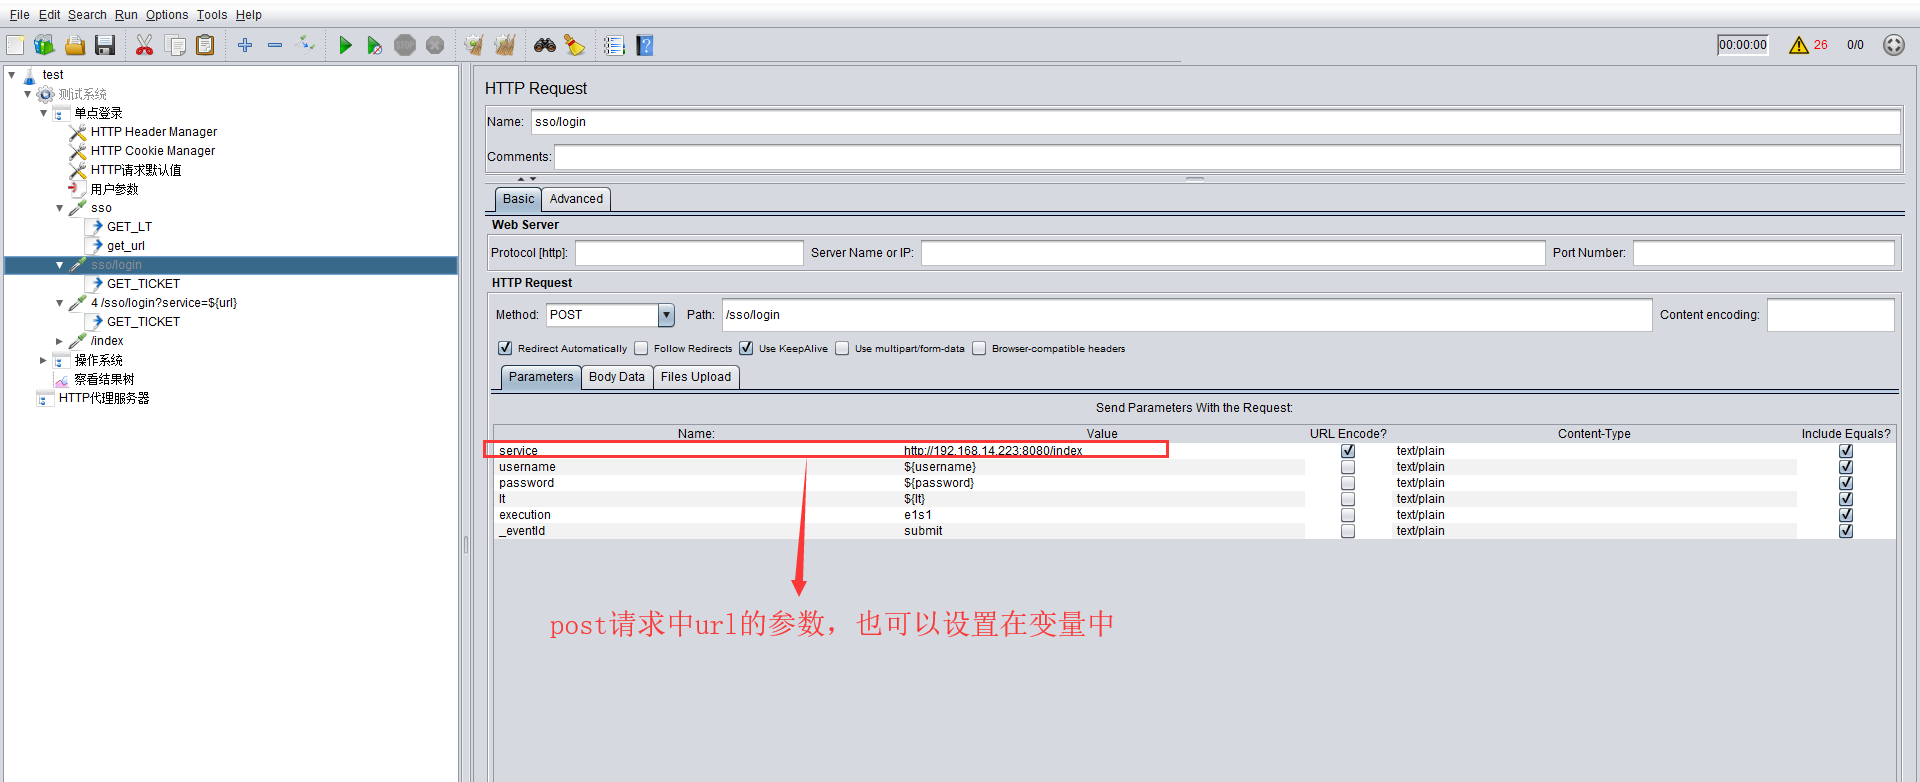Collapse the sso/login tree node

(60, 265)
